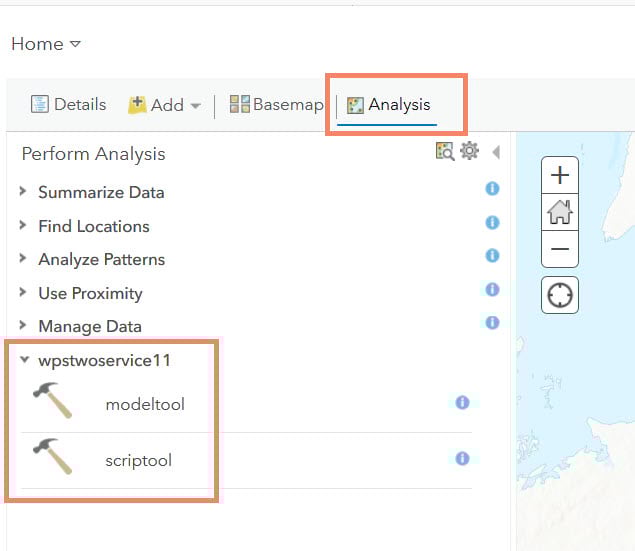Open the scriptool tool

click(x=139, y=461)
